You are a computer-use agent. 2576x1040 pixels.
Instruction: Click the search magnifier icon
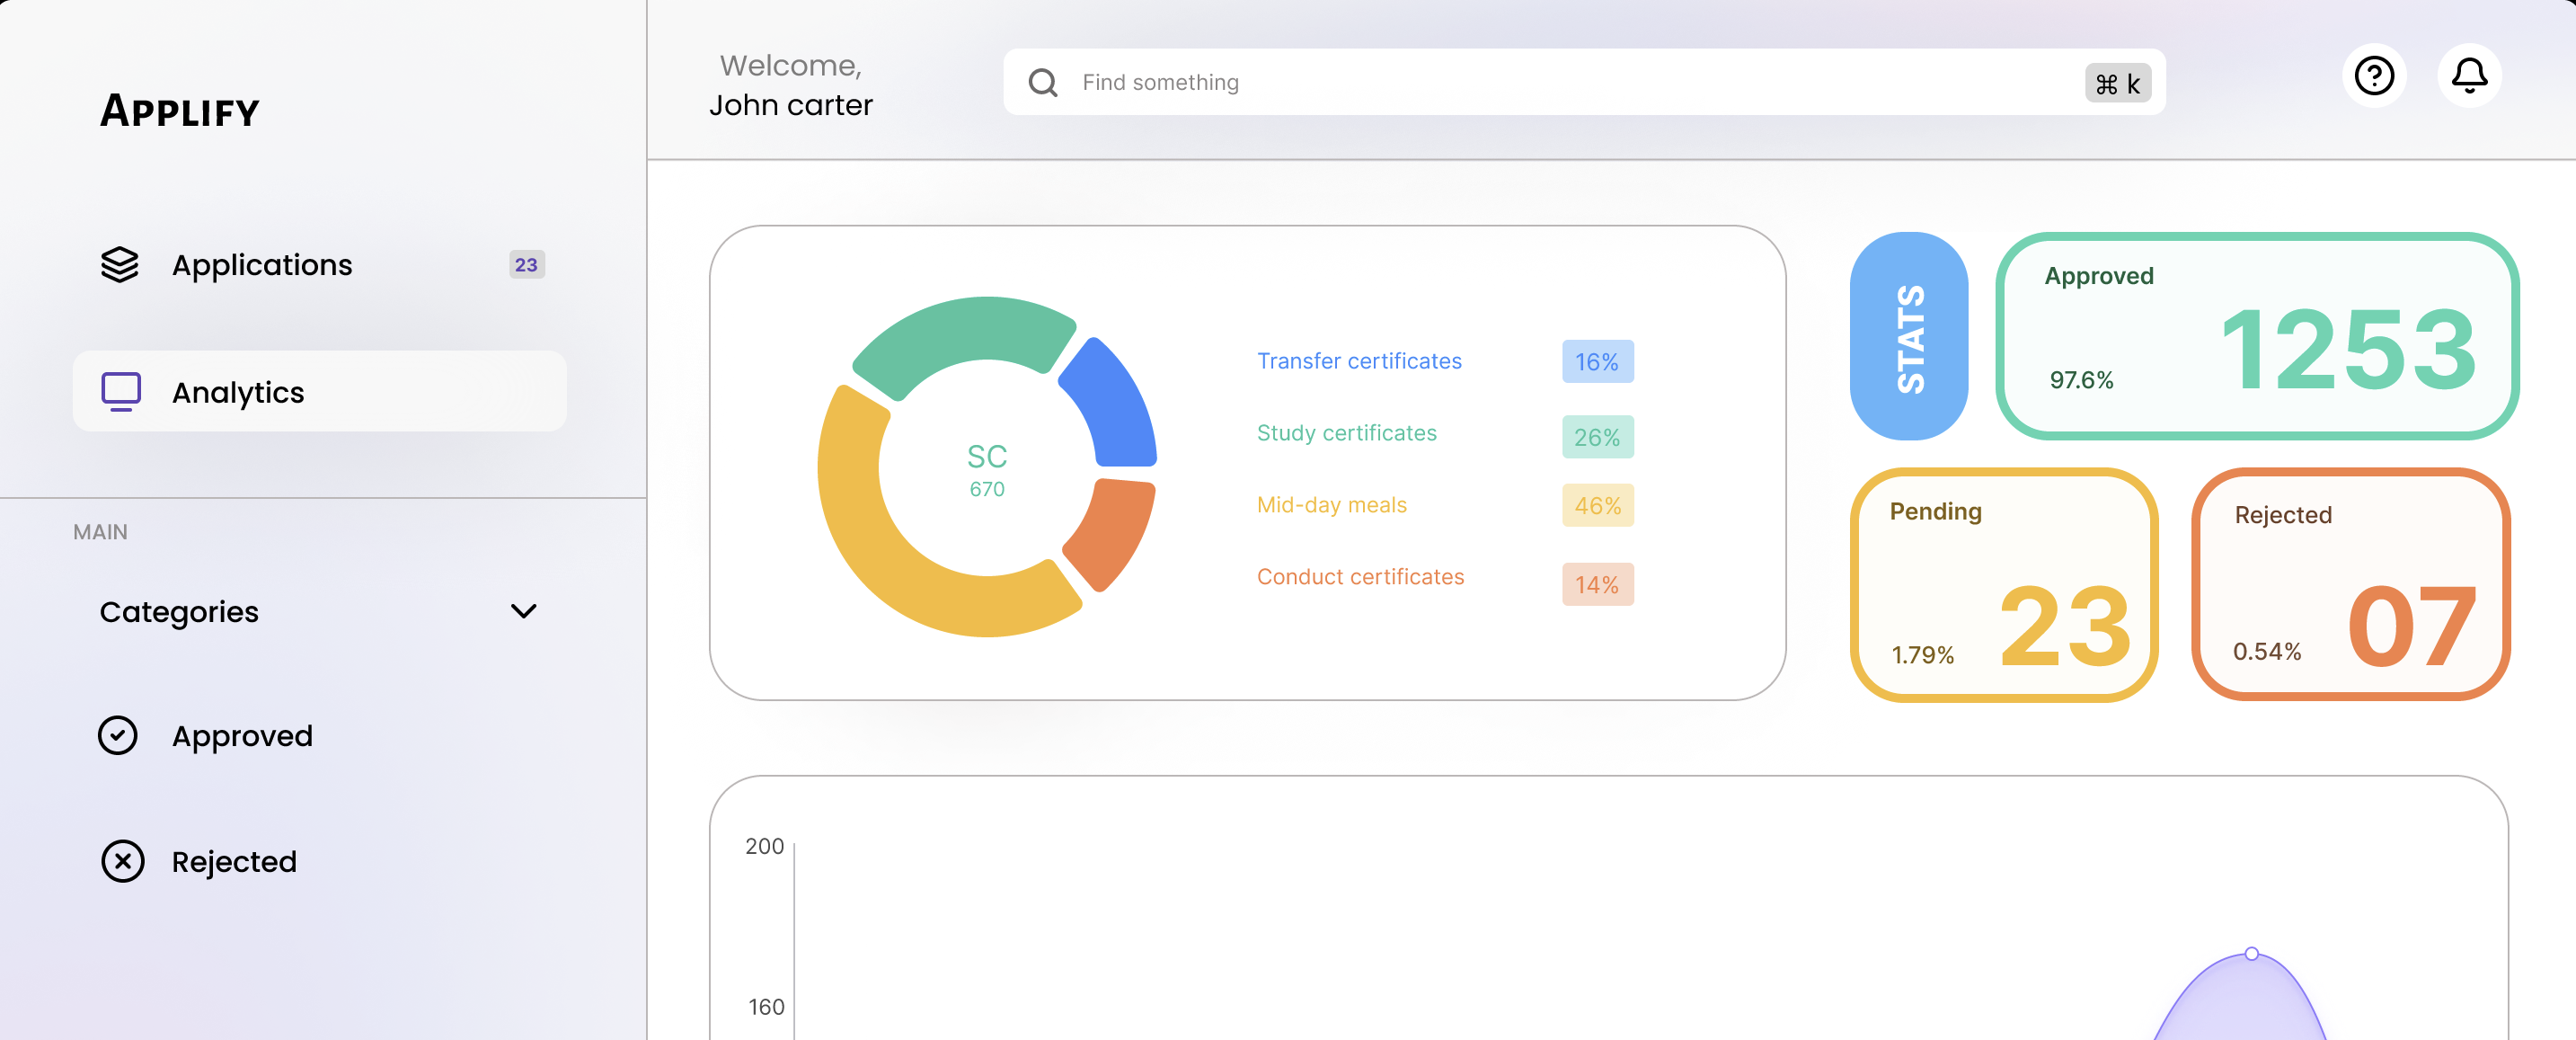pos(1042,83)
